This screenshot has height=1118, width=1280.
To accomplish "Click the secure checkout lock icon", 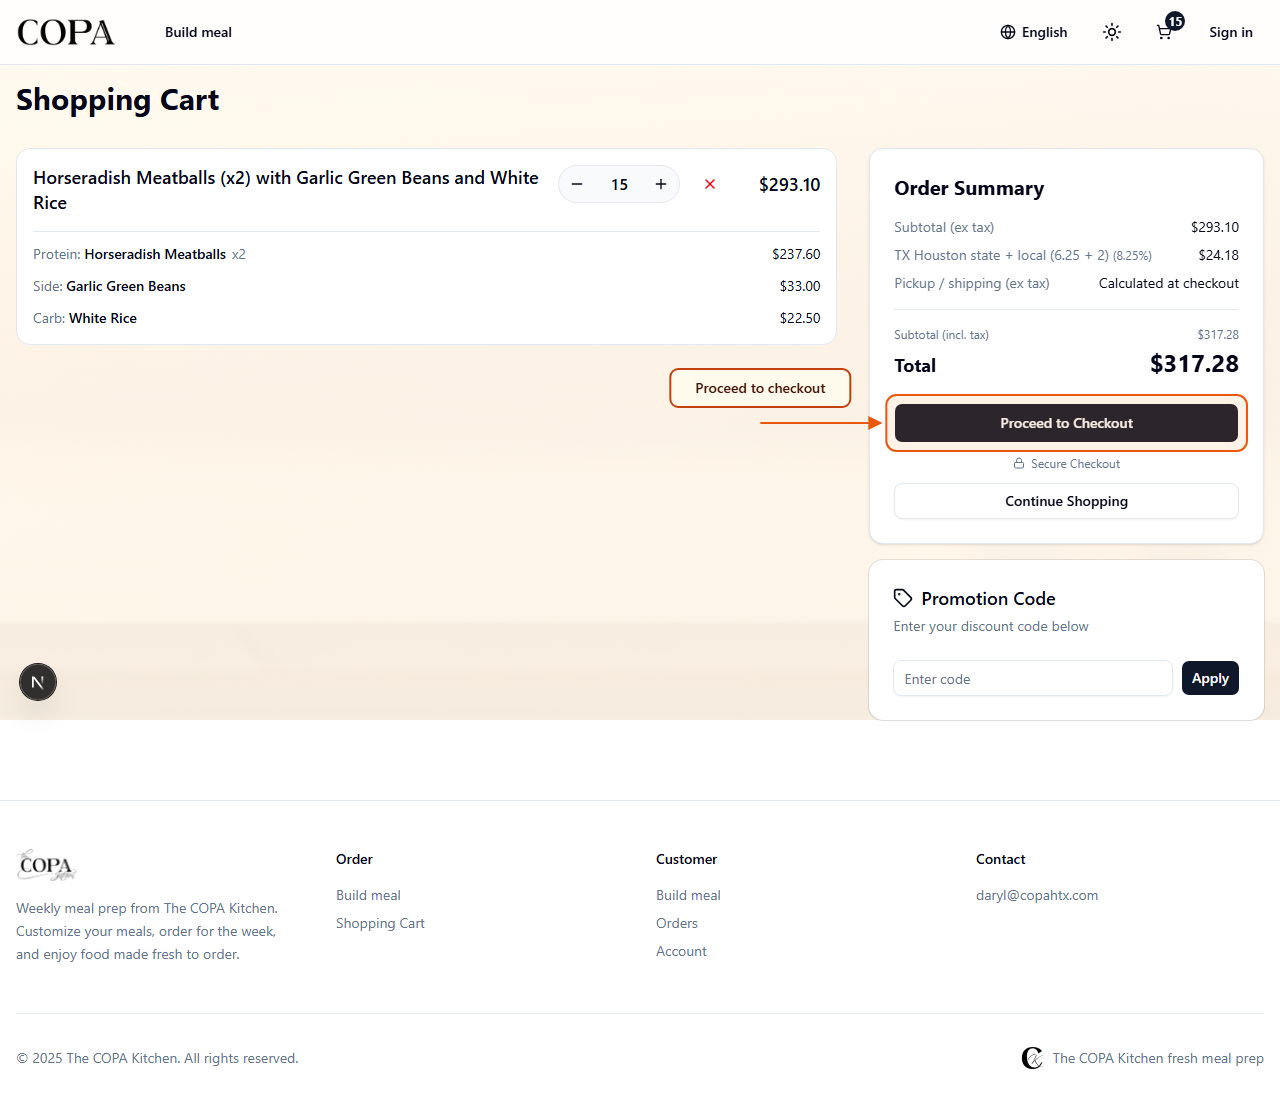I will tap(1017, 463).
